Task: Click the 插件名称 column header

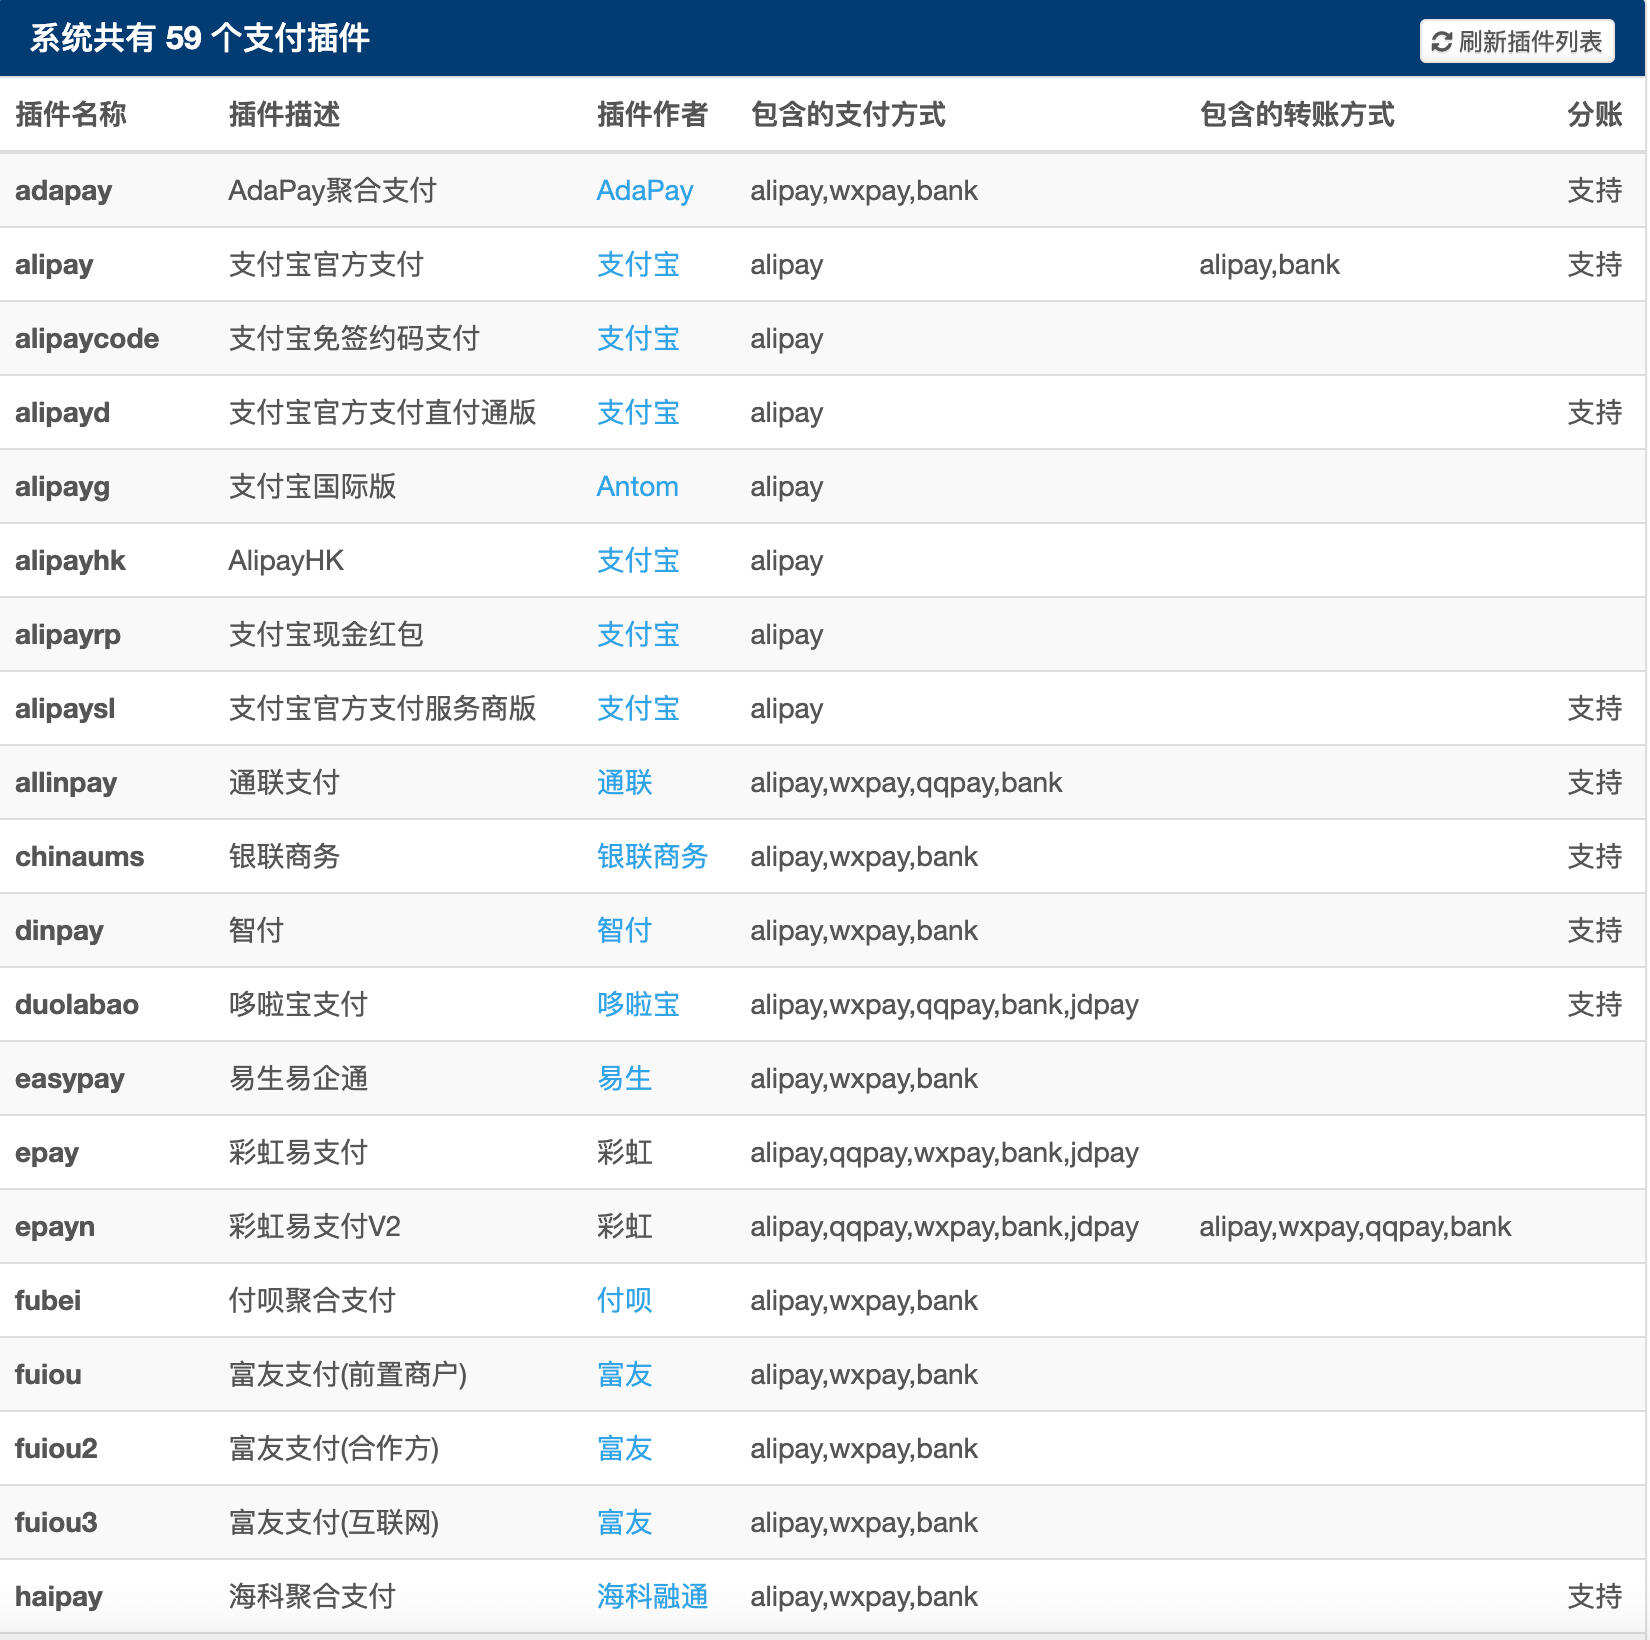Action: click(x=71, y=115)
